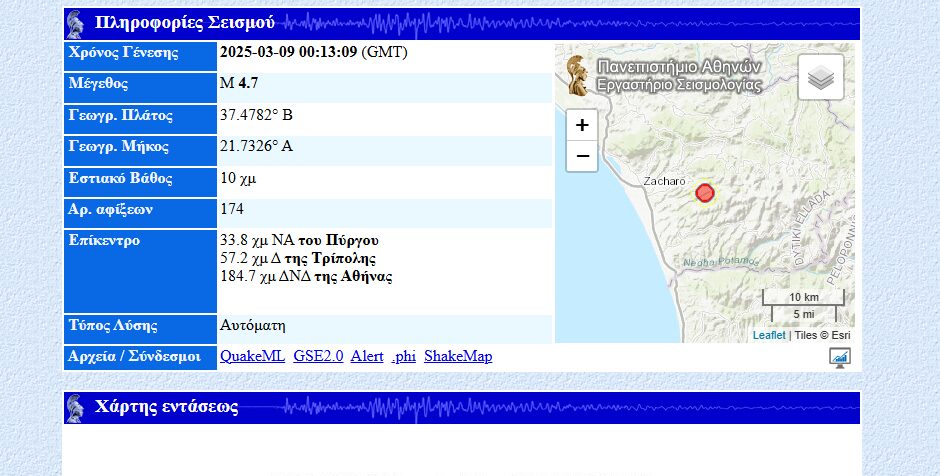Select the focal depth value 10 χμ
The image size is (940, 476).
pyautogui.click(x=237, y=178)
